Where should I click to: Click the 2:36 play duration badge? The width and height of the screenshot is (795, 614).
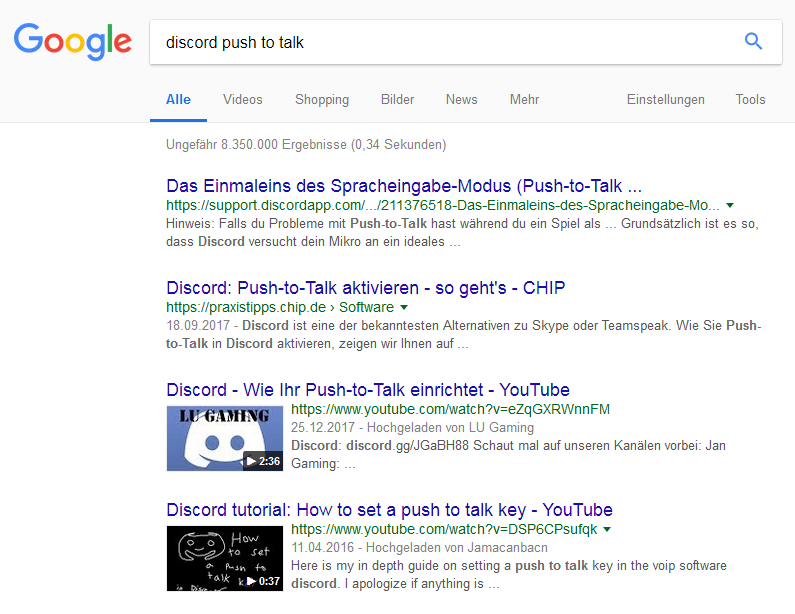click(263, 461)
